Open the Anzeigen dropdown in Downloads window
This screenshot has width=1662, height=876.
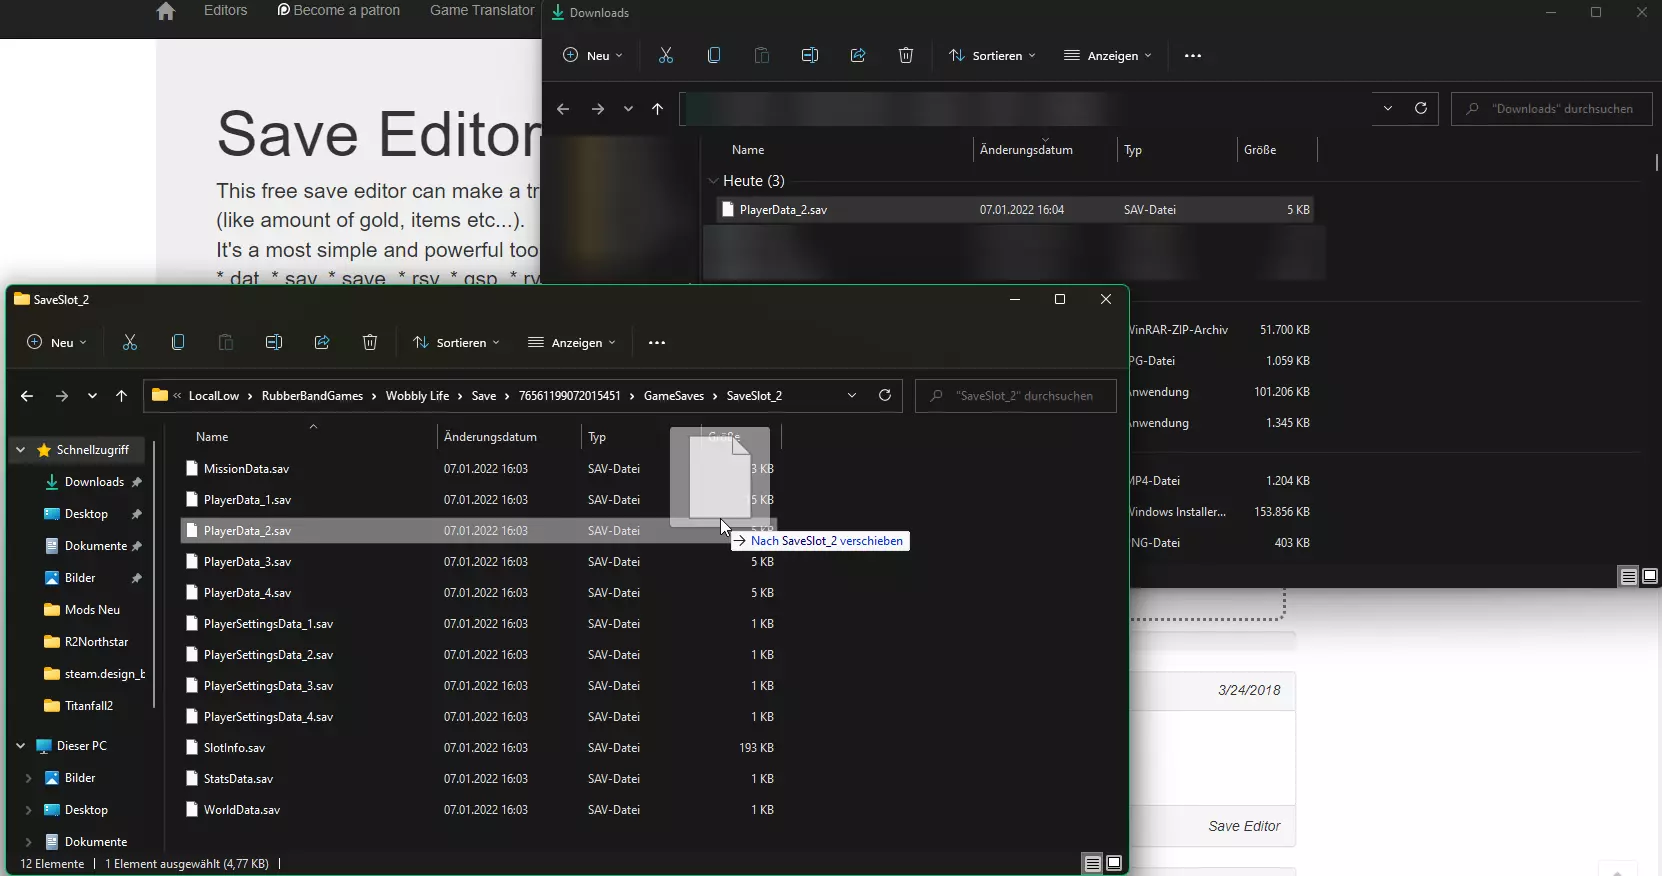(x=1108, y=55)
